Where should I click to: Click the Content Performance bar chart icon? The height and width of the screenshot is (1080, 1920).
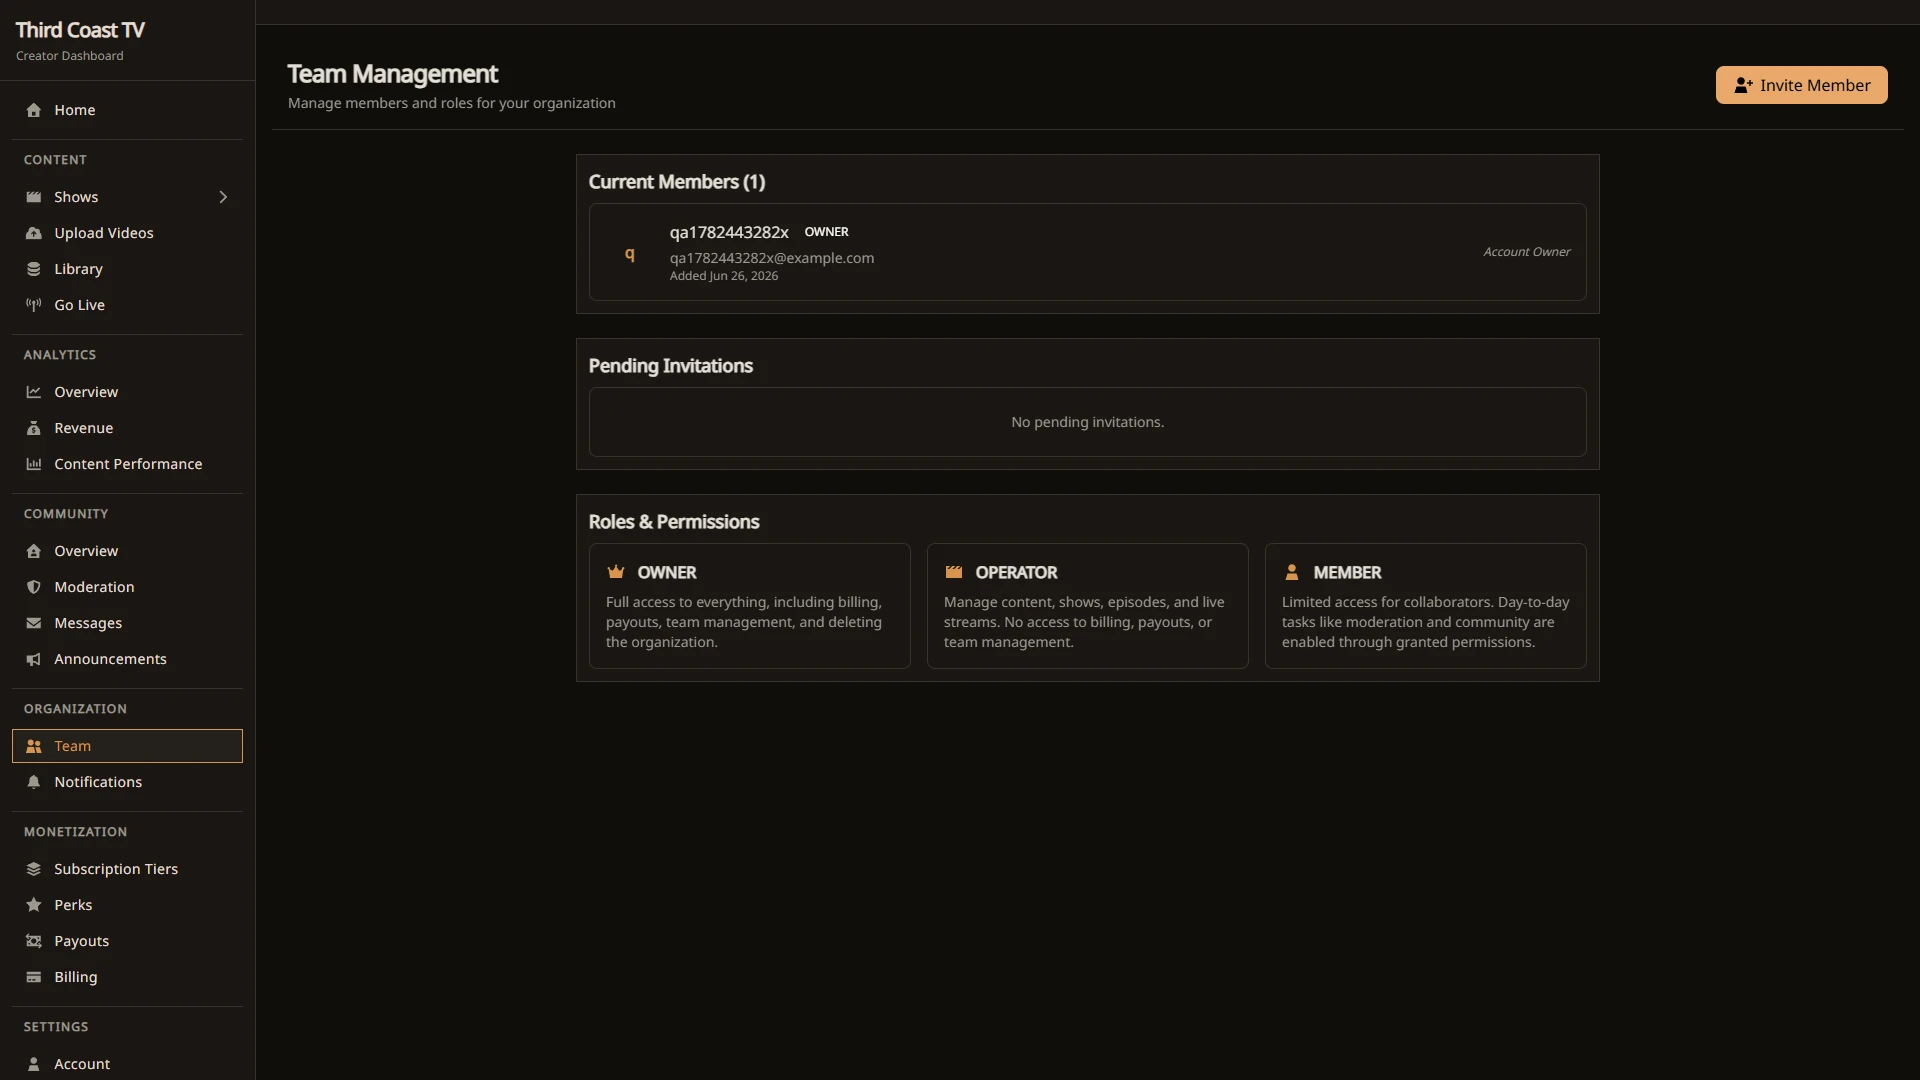(34, 464)
